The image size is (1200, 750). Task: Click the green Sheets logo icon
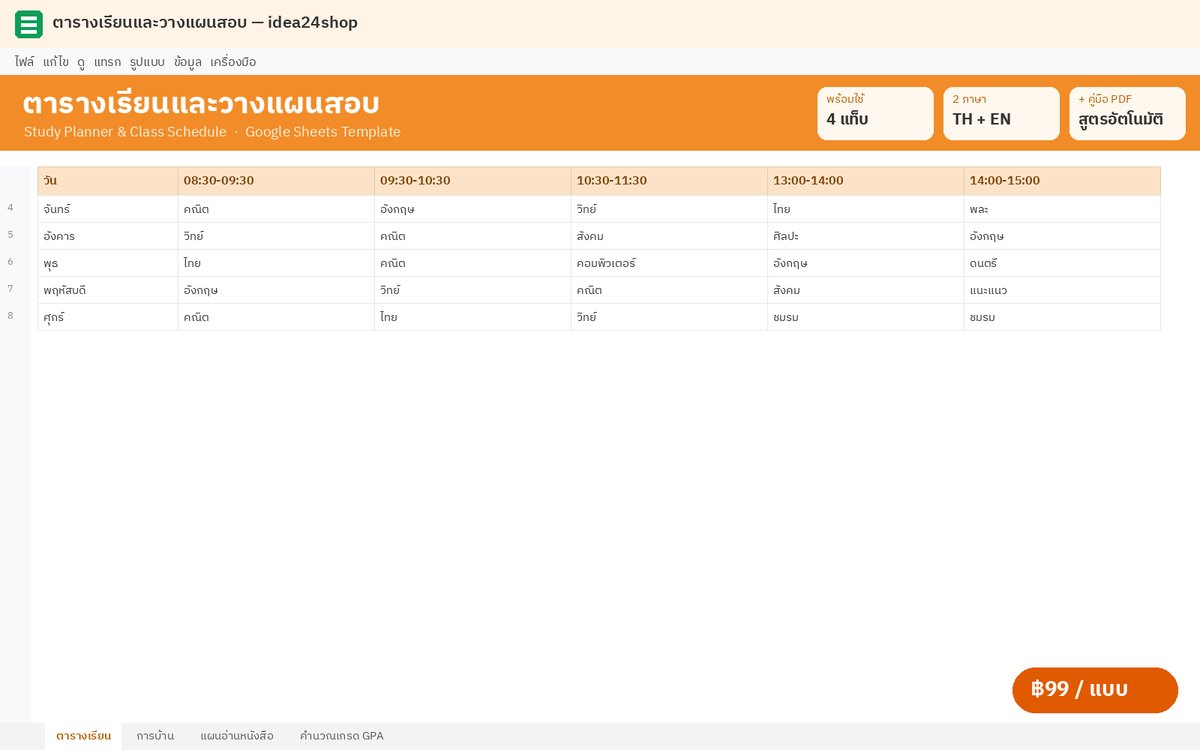(29, 23)
